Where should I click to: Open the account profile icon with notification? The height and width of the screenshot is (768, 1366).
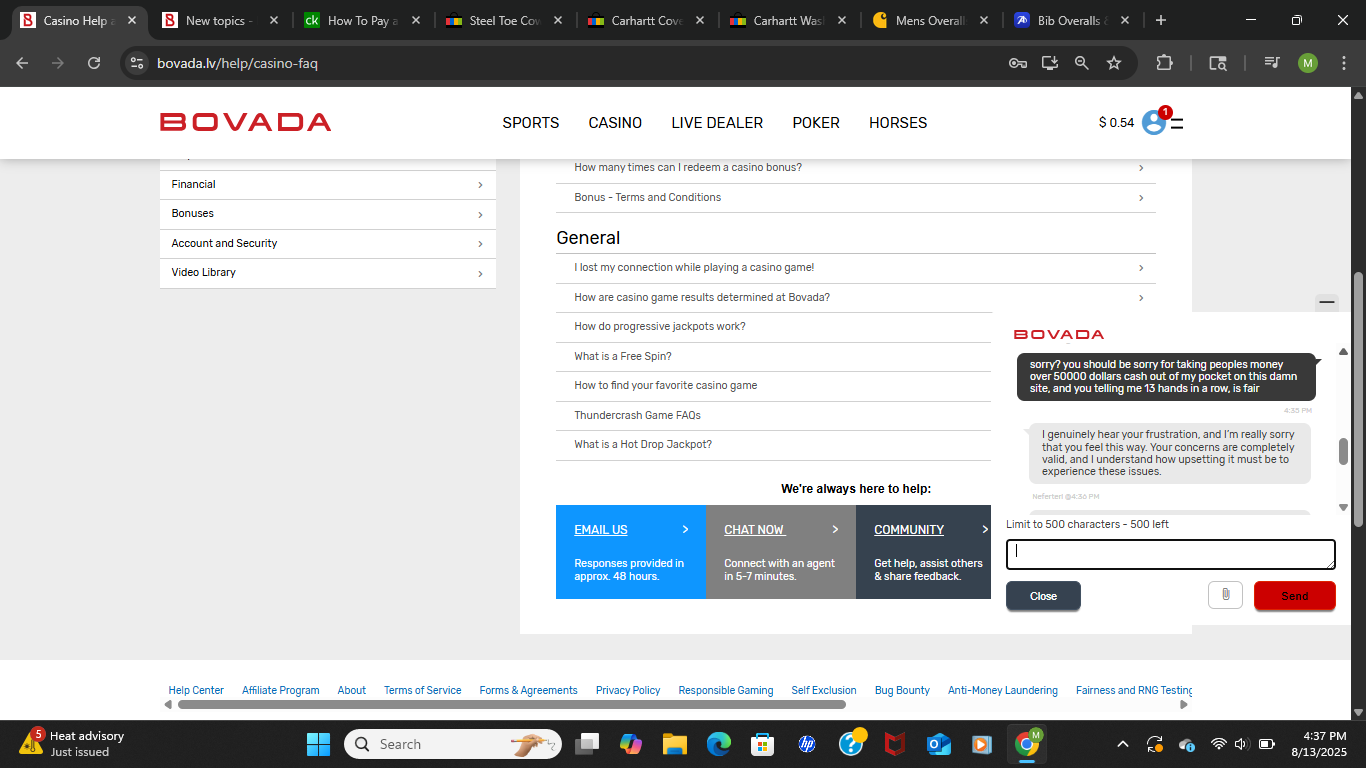click(1154, 122)
